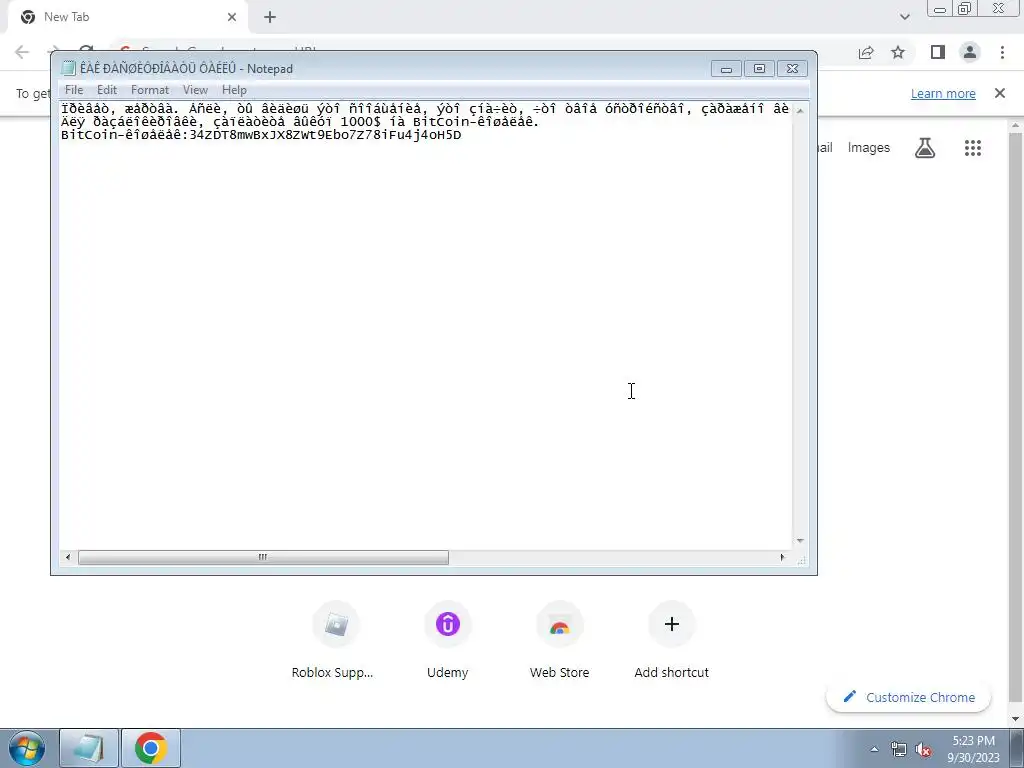The image size is (1024, 768).
Task: Dismiss the Chrome info bar with X
Action: coord(1000,93)
